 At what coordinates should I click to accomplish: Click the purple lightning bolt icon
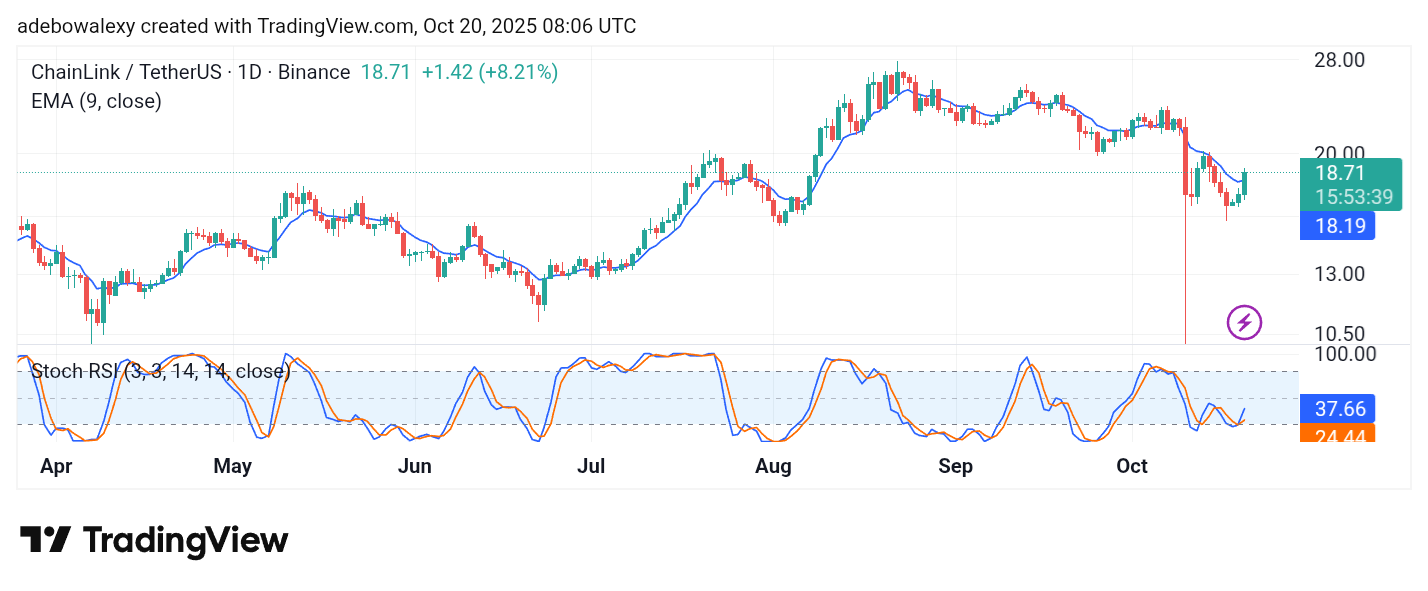tap(1244, 322)
